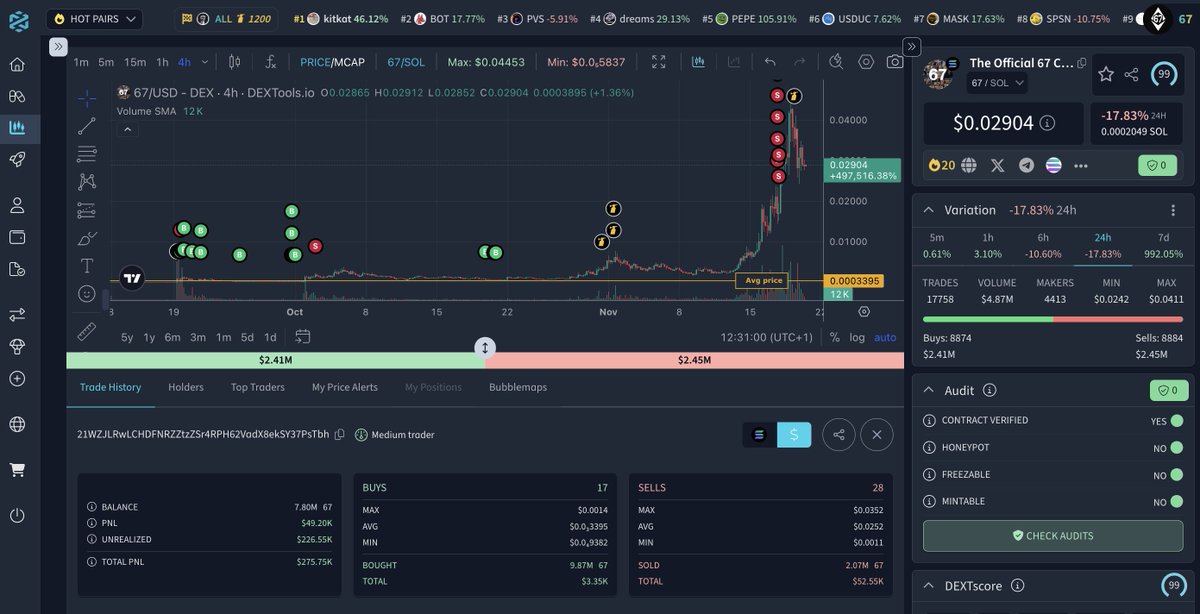Open the HOT PAIRS dropdown

point(94,18)
